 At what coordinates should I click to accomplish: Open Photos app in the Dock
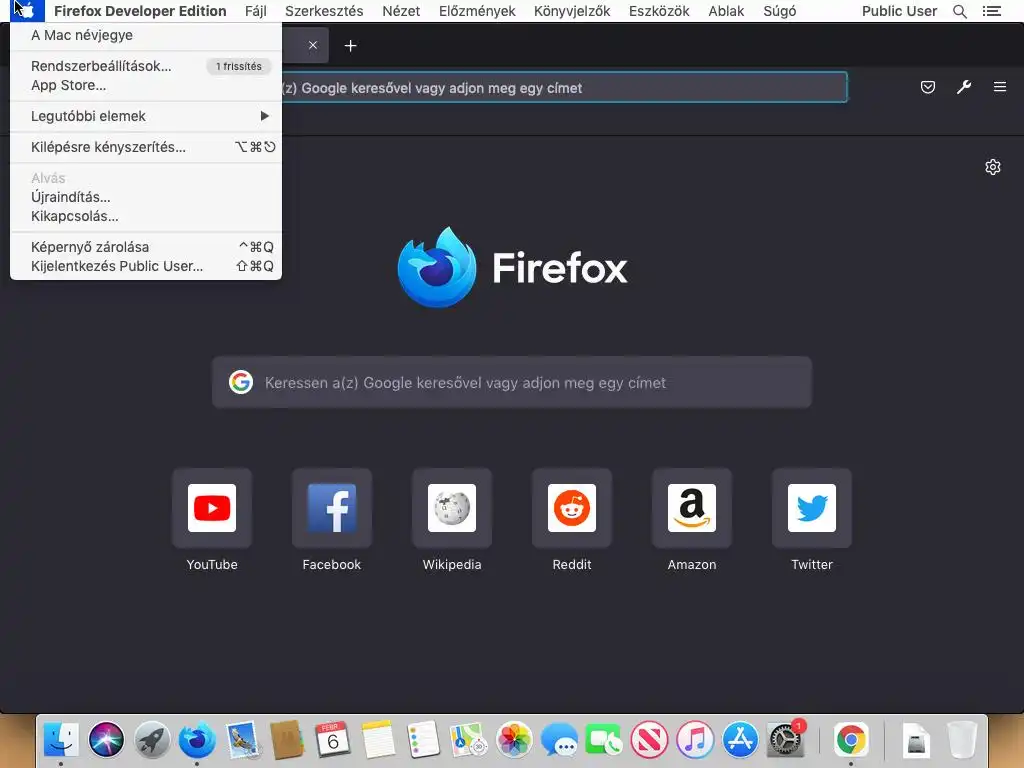[514, 740]
